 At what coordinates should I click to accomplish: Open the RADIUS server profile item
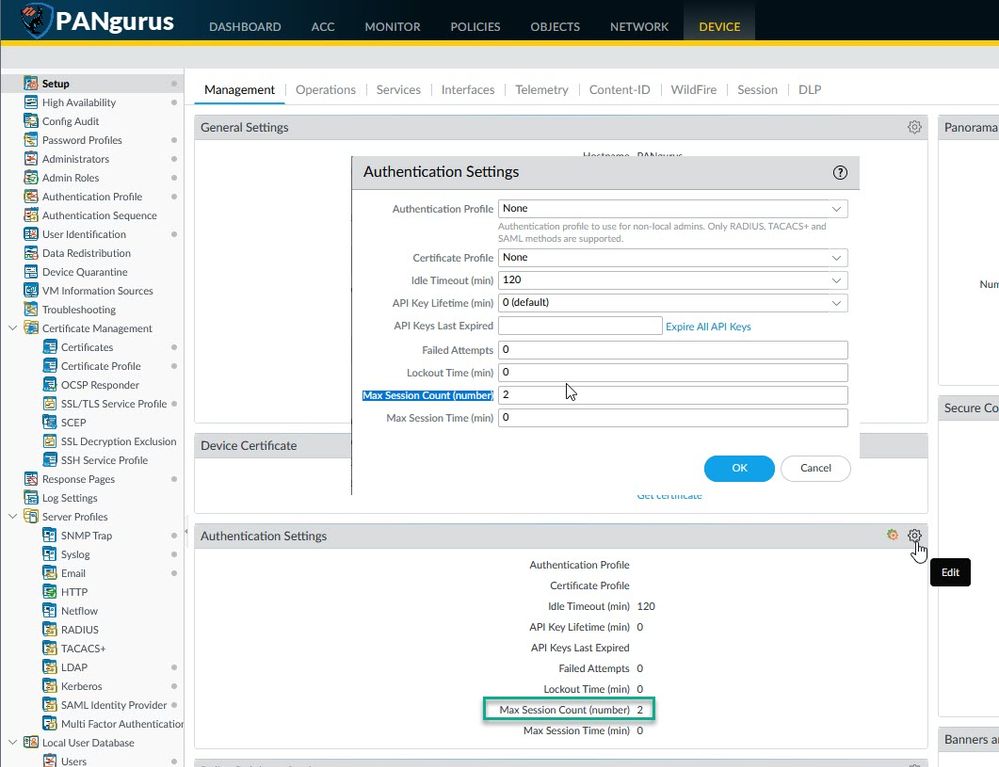point(79,629)
